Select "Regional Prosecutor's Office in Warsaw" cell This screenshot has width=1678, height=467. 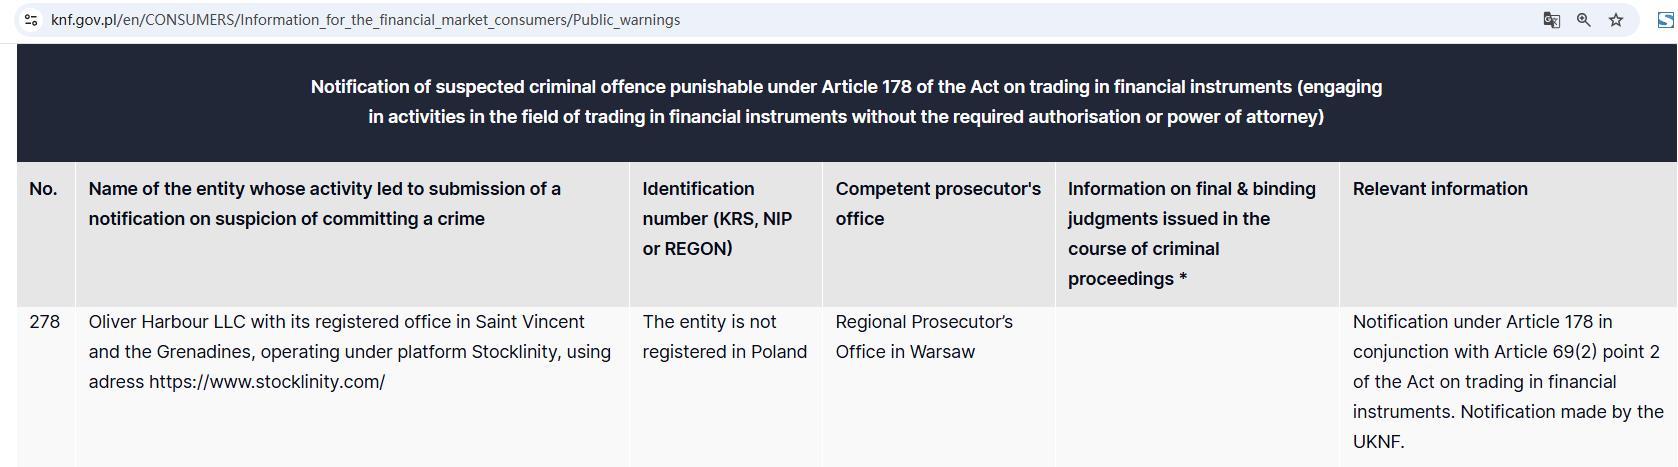[923, 337]
